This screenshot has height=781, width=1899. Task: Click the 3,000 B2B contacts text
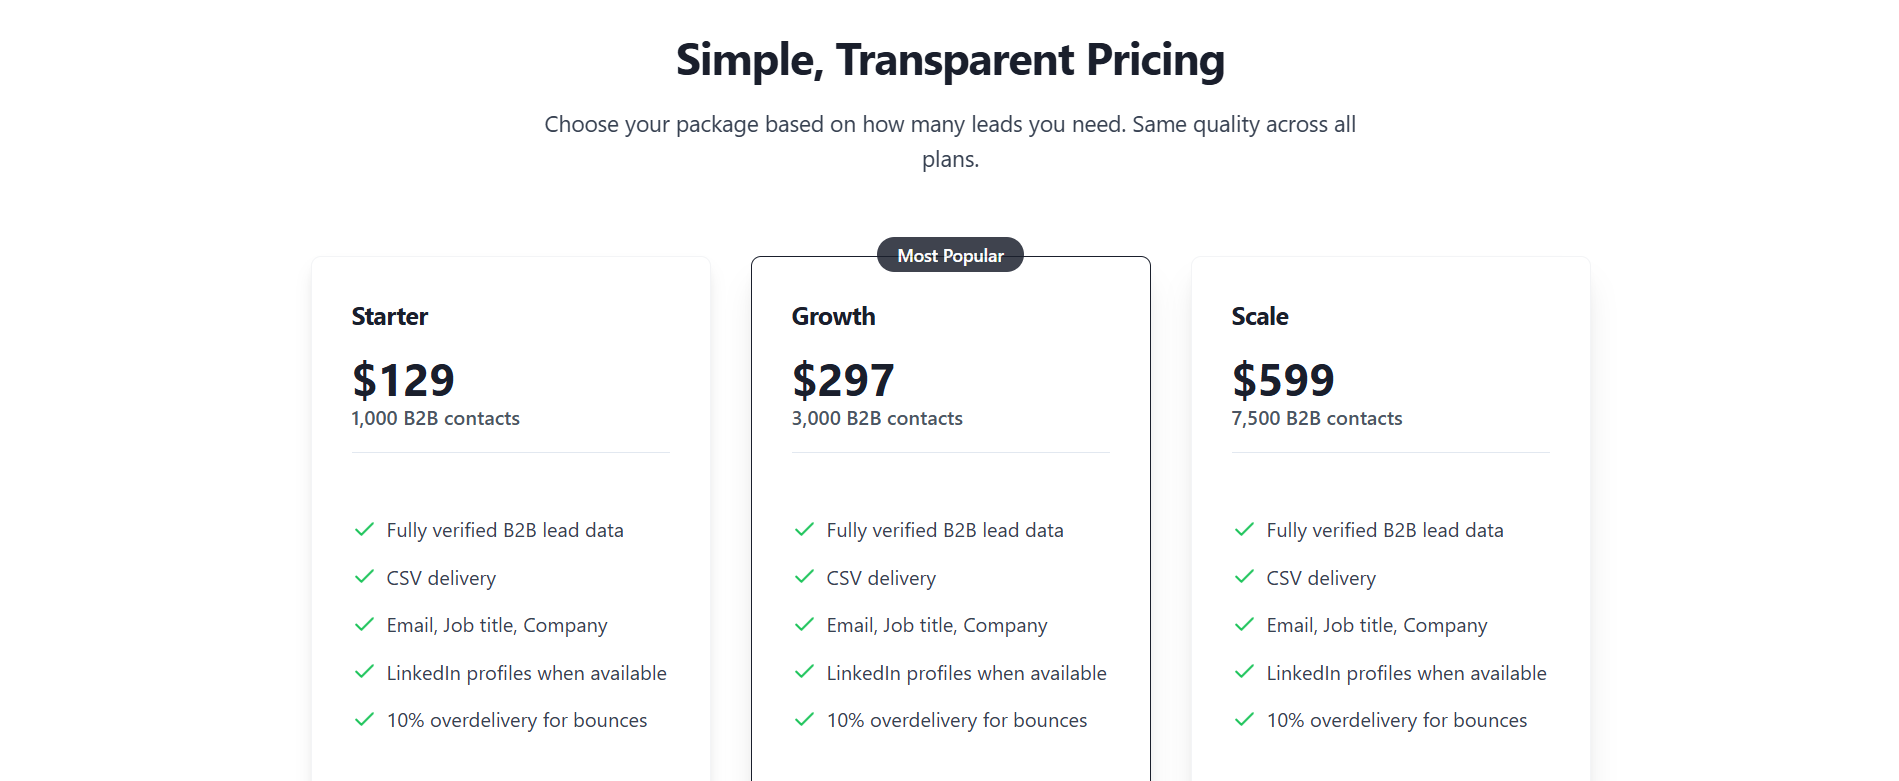point(877,418)
